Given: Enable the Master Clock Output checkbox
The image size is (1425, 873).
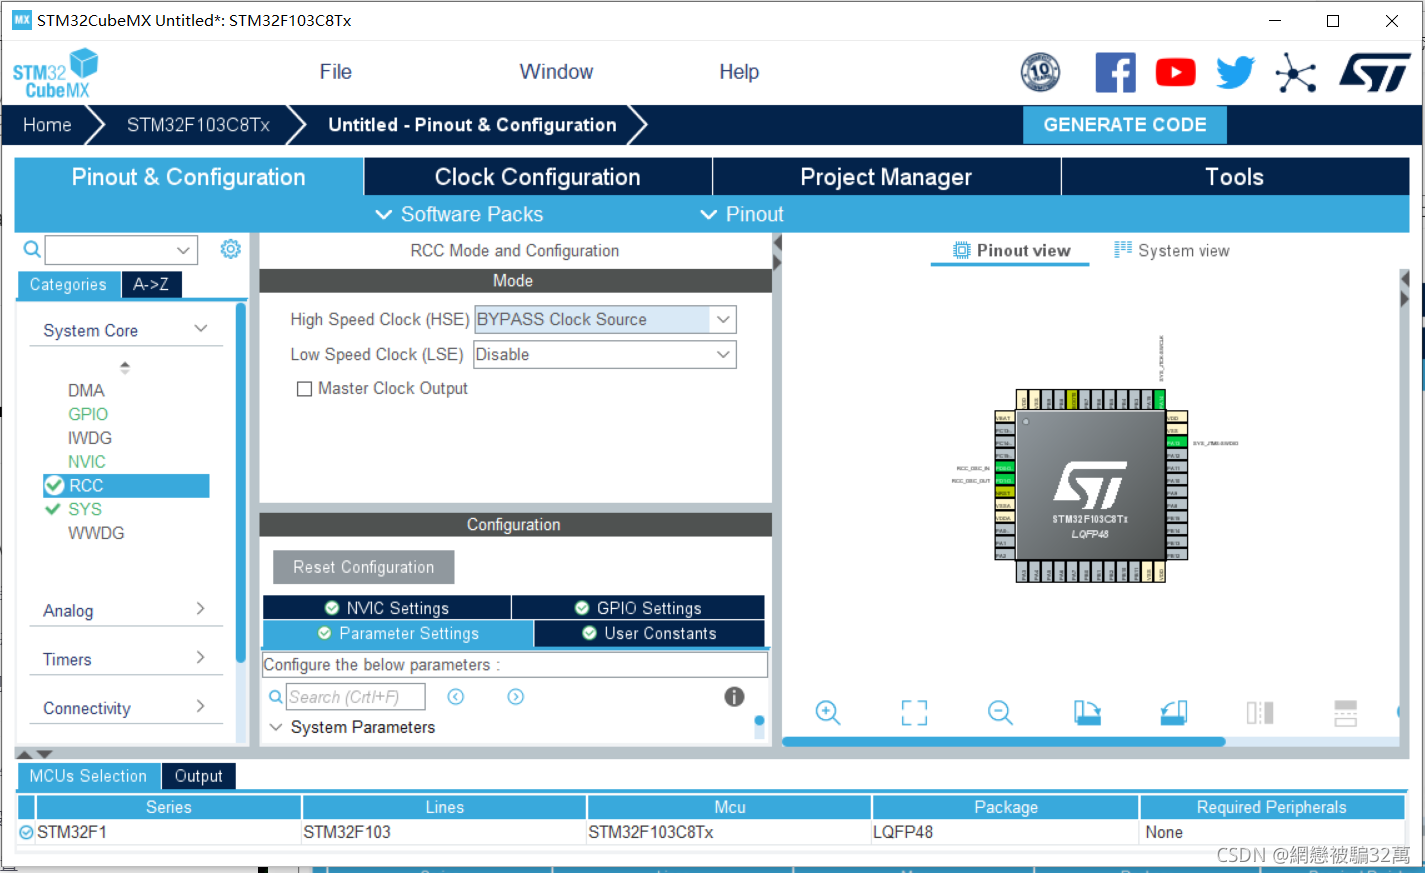Looking at the screenshot, I should pos(304,389).
